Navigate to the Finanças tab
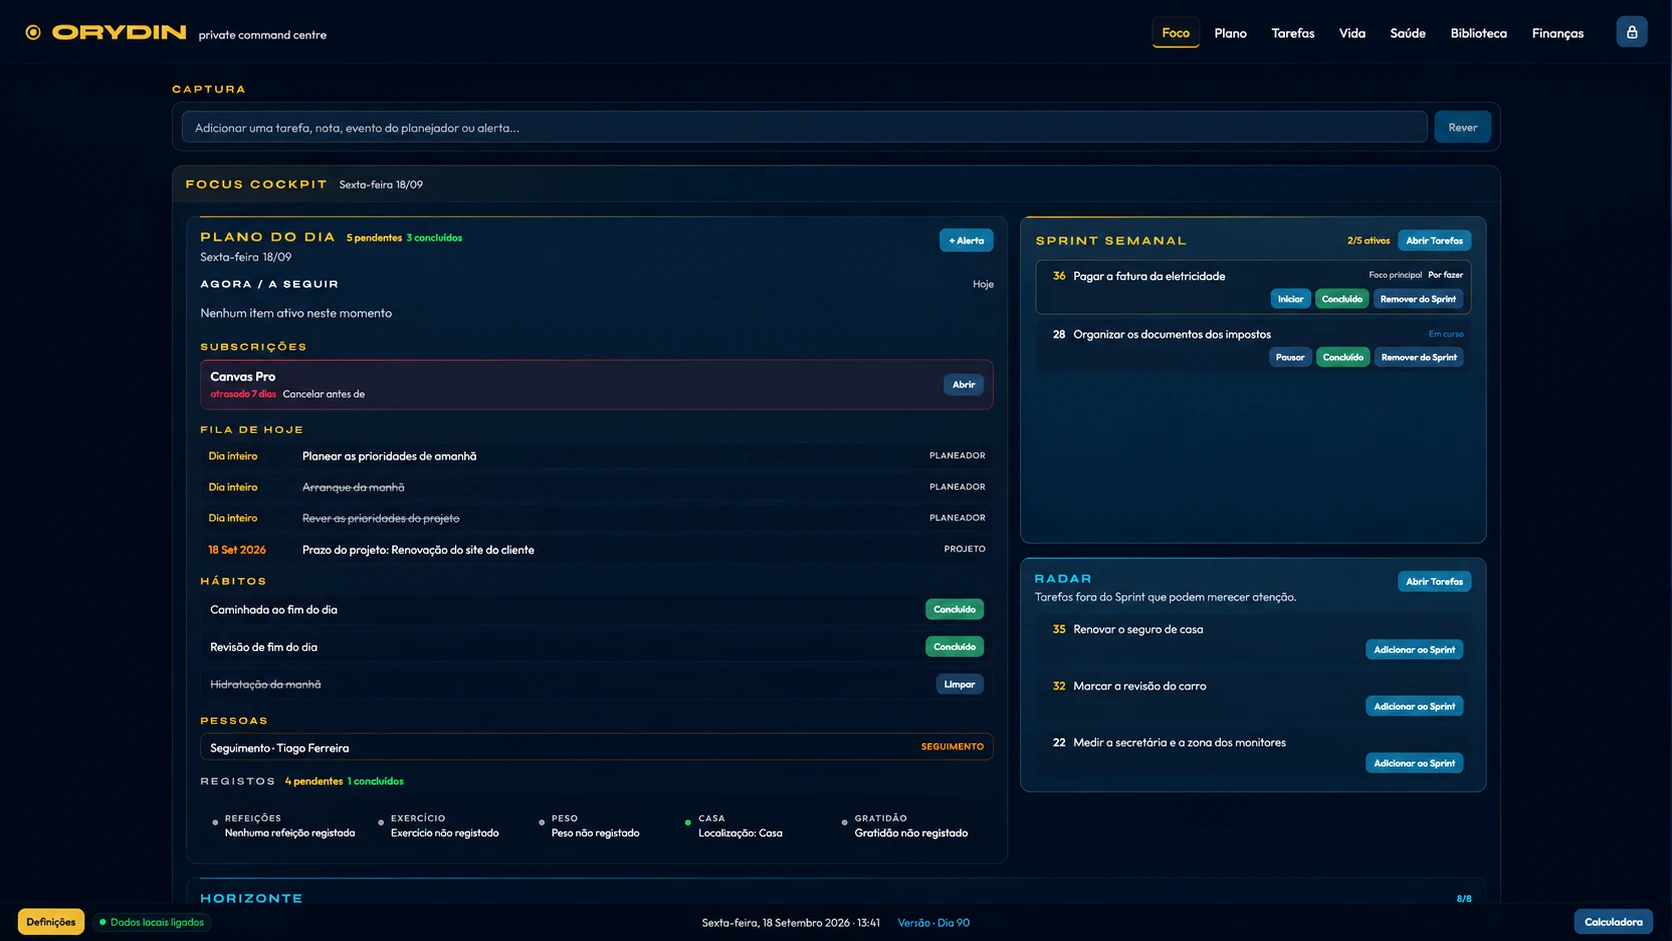 1557,33
